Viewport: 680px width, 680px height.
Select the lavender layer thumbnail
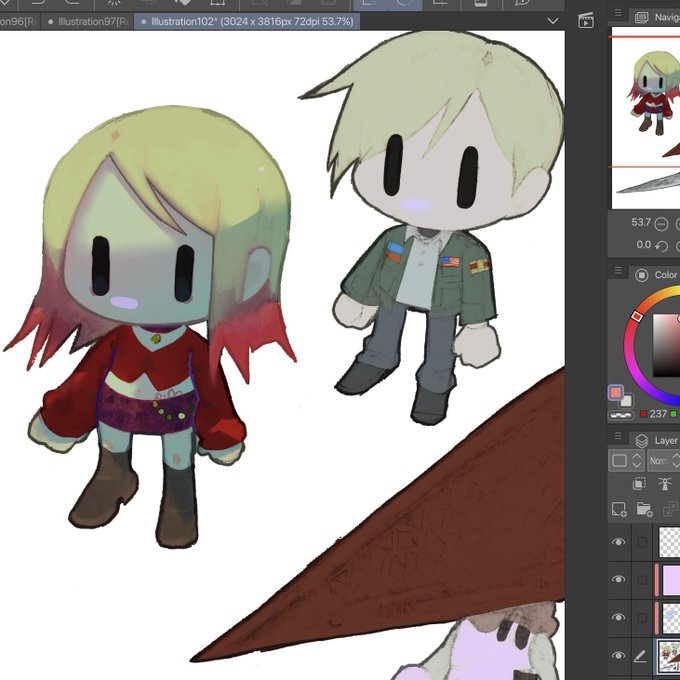(669, 580)
